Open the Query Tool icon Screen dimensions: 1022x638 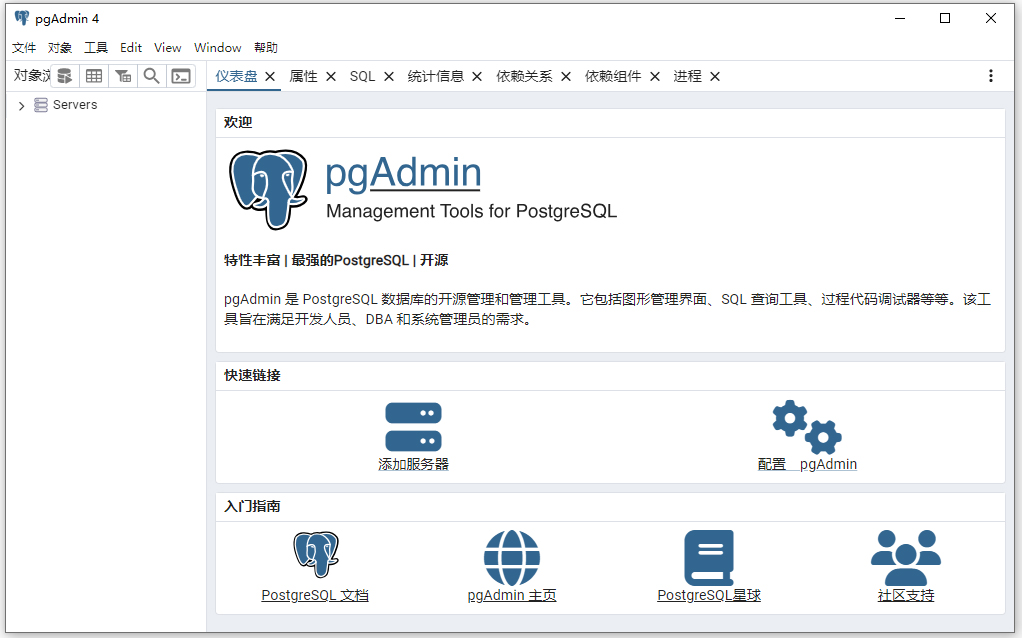64,76
